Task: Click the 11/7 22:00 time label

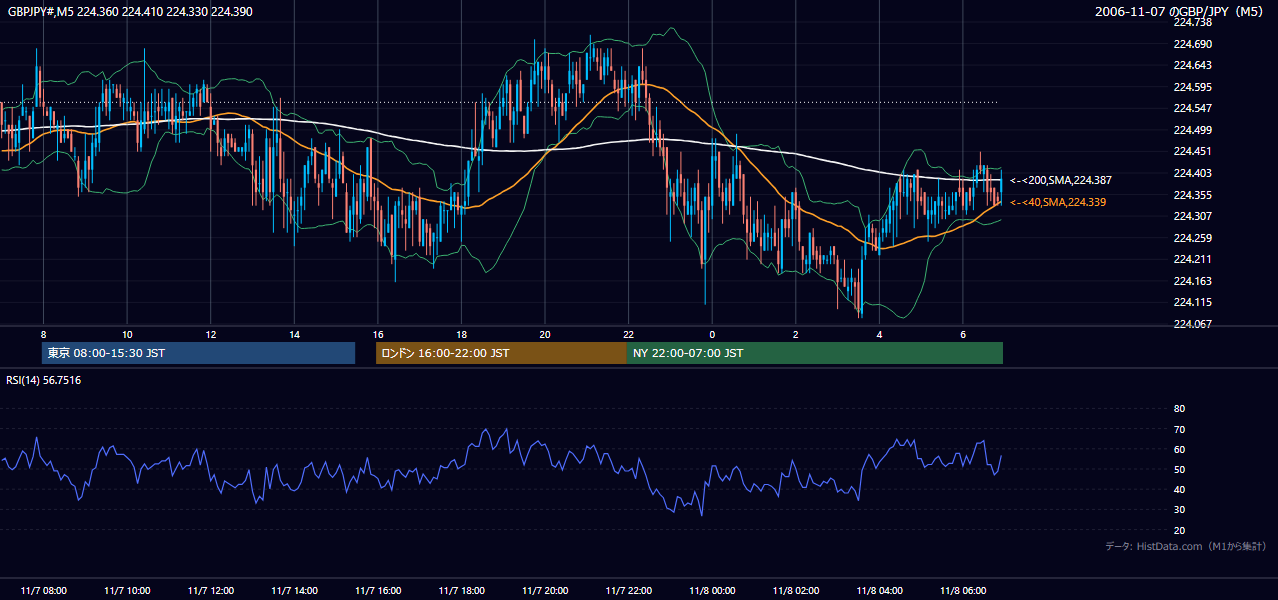Action: click(628, 591)
